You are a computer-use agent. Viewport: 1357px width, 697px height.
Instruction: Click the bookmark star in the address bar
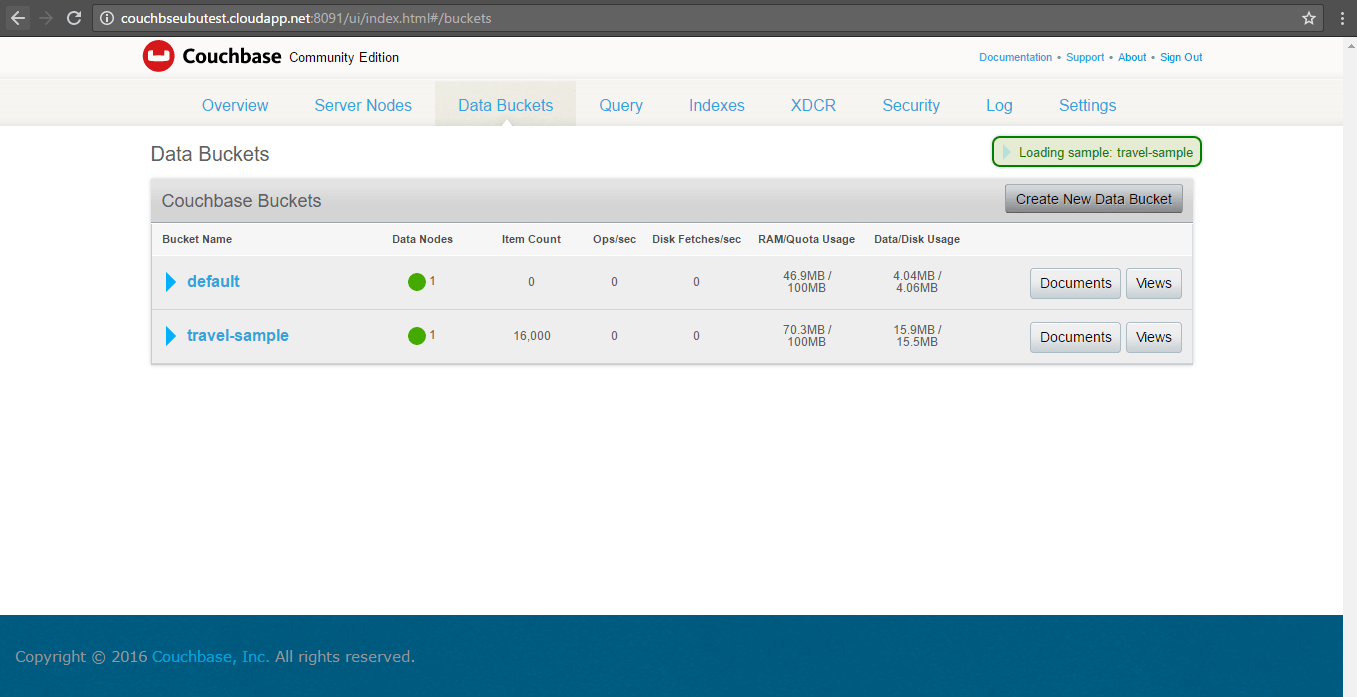tap(1308, 17)
